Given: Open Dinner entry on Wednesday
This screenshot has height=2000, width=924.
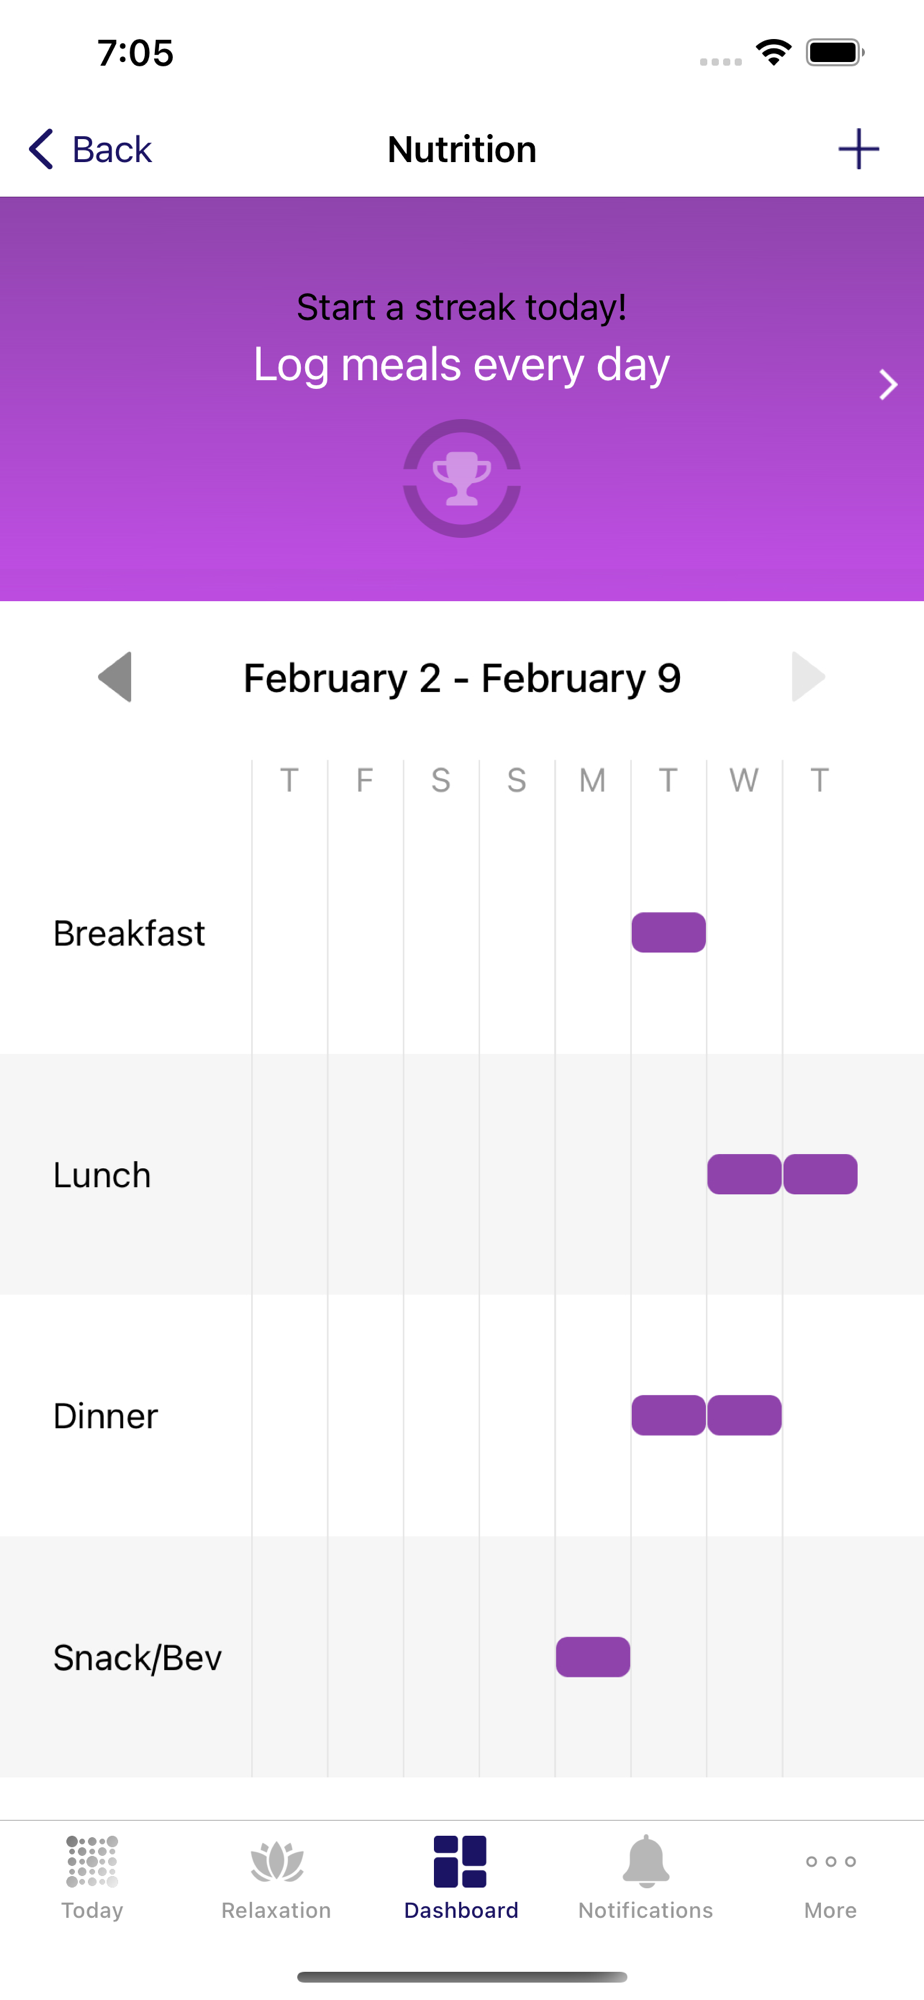Looking at the screenshot, I should [744, 1415].
